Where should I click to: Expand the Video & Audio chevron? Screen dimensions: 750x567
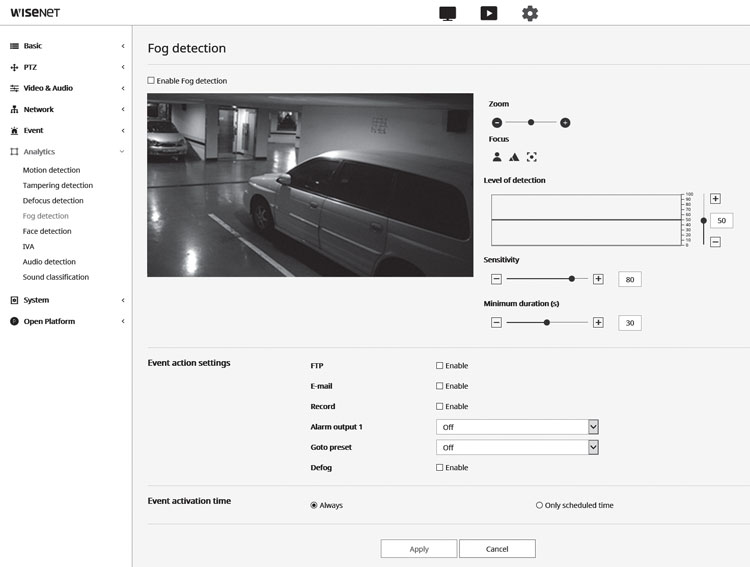(123, 88)
